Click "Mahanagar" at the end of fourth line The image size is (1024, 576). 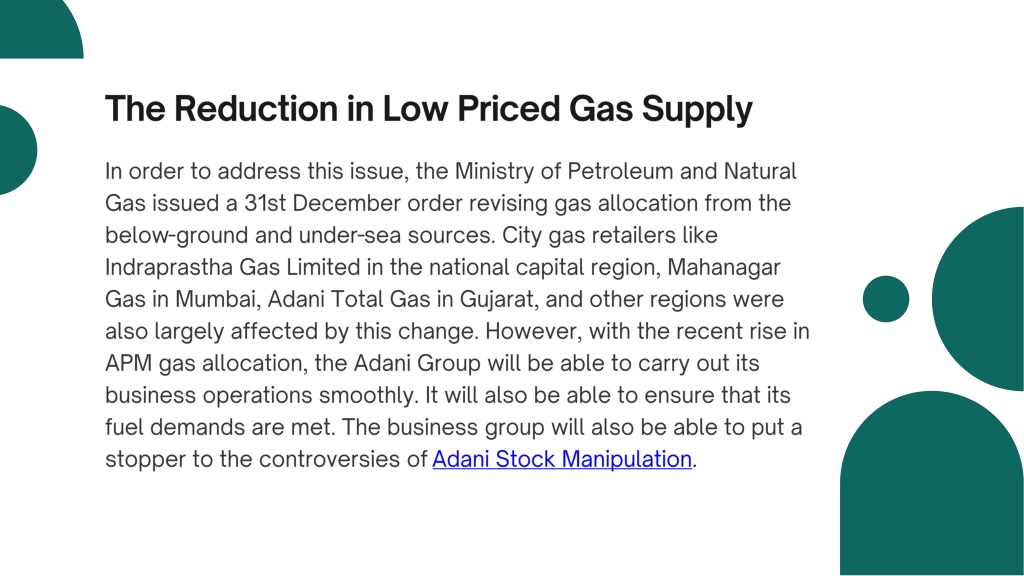(724, 267)
